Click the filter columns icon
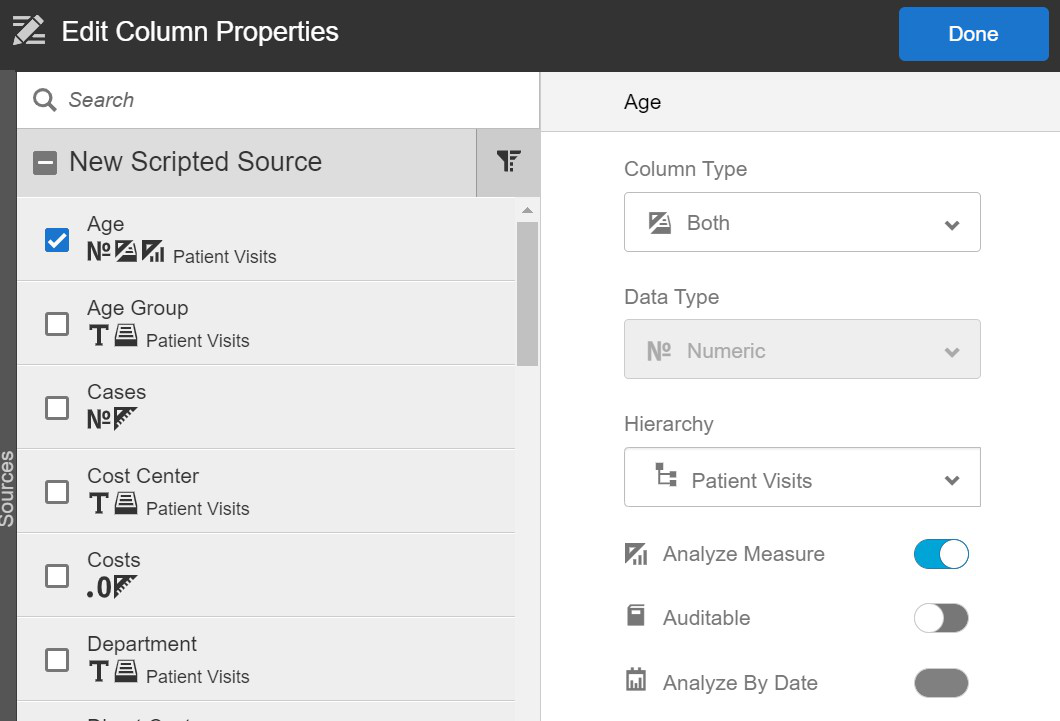 (508, 161)
